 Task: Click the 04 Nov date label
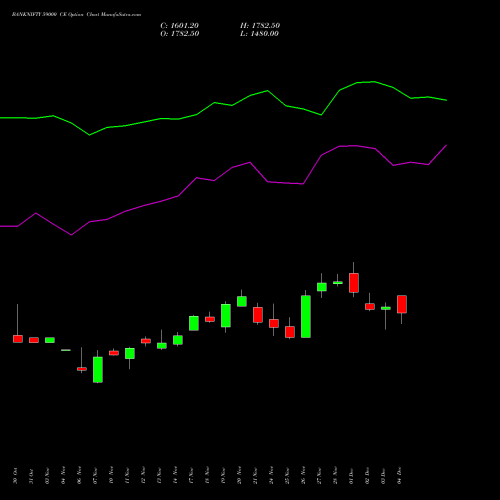(x=63, y=476)
